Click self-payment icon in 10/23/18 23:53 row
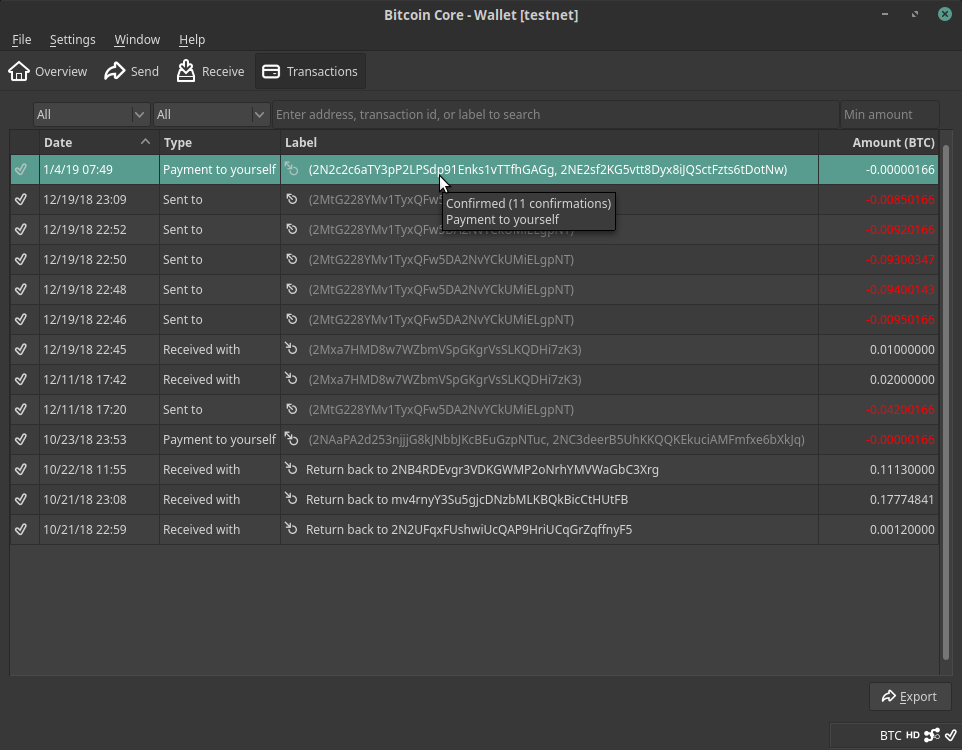The height and width of the screenshot is (750, 962). [x=291, y=439]
